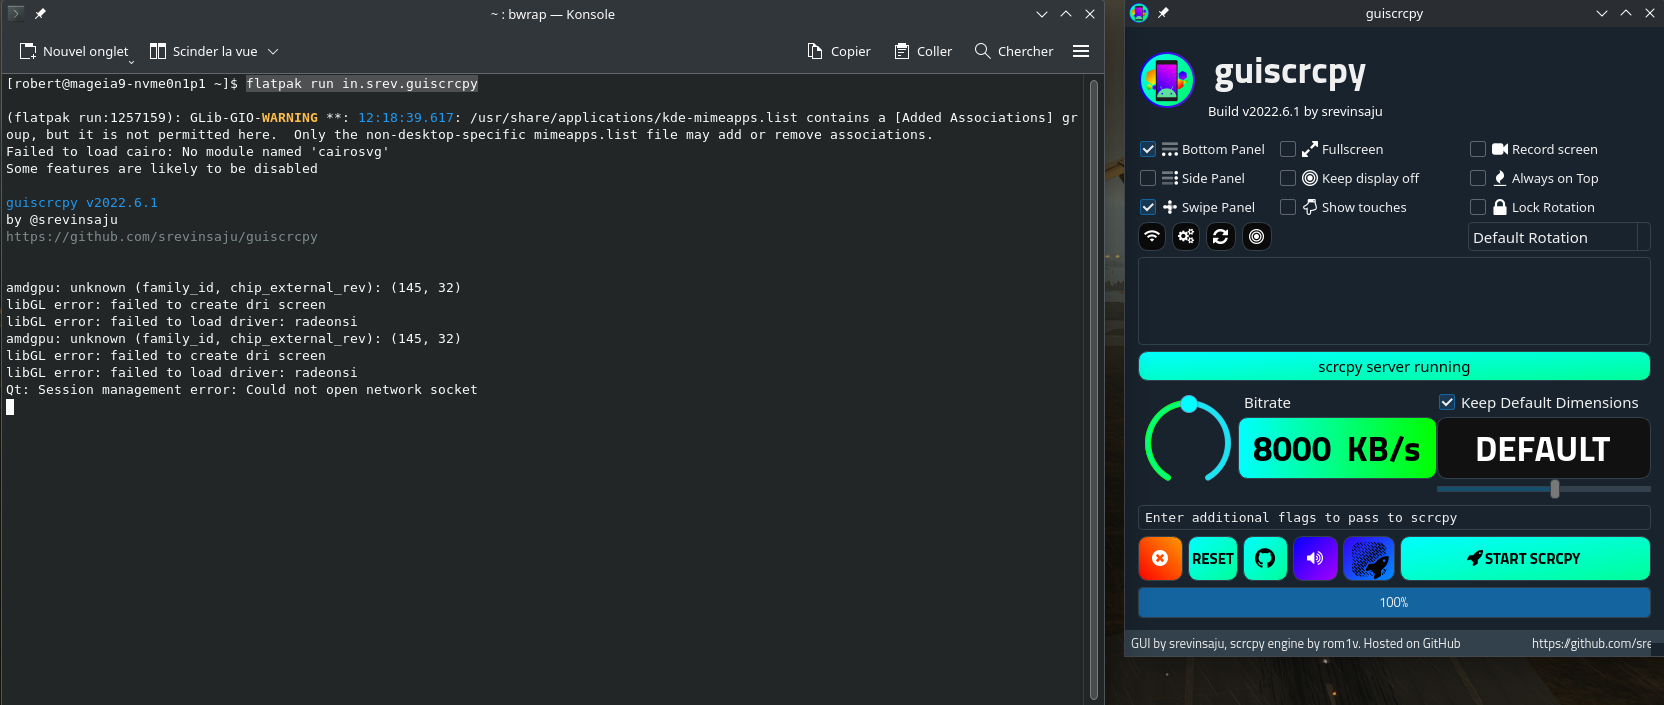Click the orange abort X button
Screen dimensions: 1664x705
point(1160,559)
